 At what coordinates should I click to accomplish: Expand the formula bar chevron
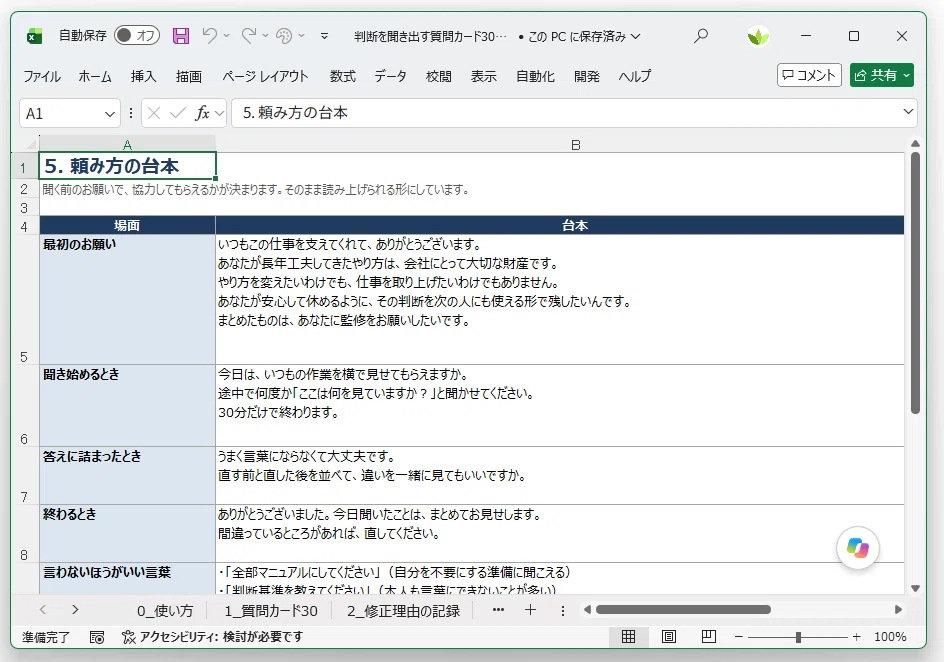pyautogui.click(x=908, y=112)
